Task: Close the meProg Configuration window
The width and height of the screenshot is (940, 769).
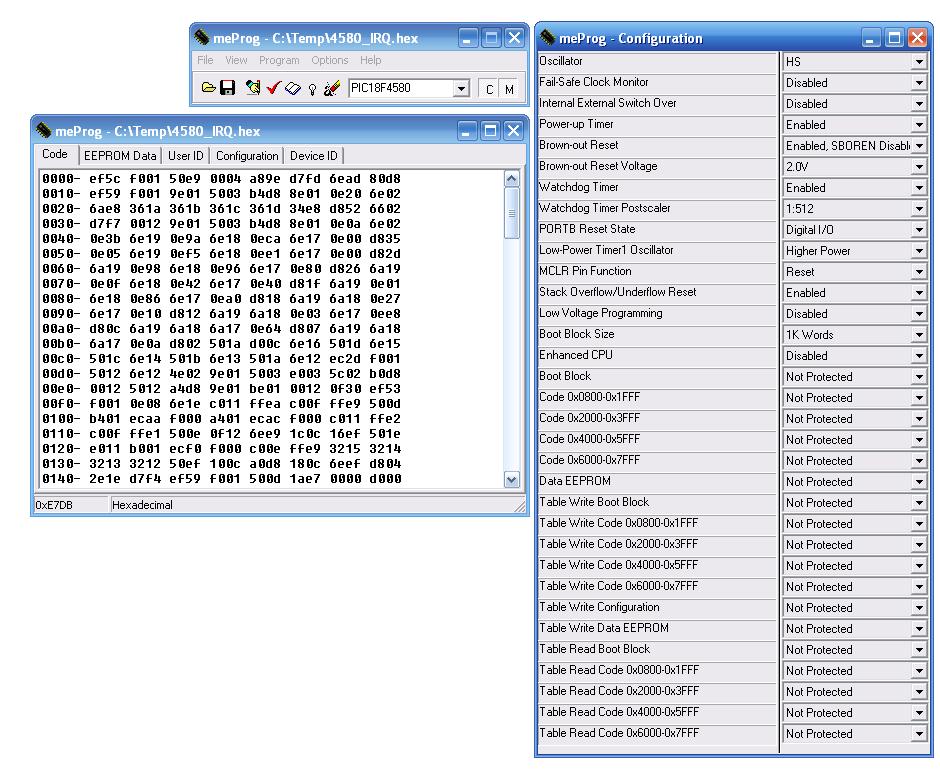Action: point(917,38)
